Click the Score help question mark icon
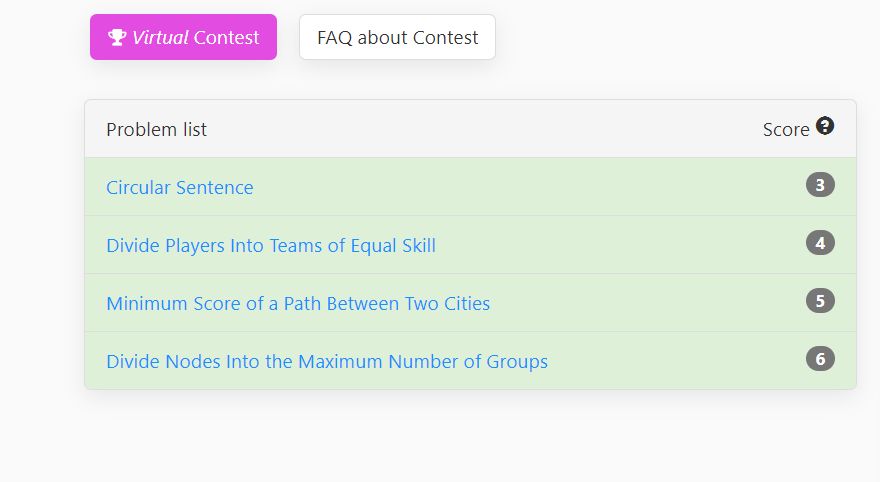 pyautogui.click(x=824, y=126)
